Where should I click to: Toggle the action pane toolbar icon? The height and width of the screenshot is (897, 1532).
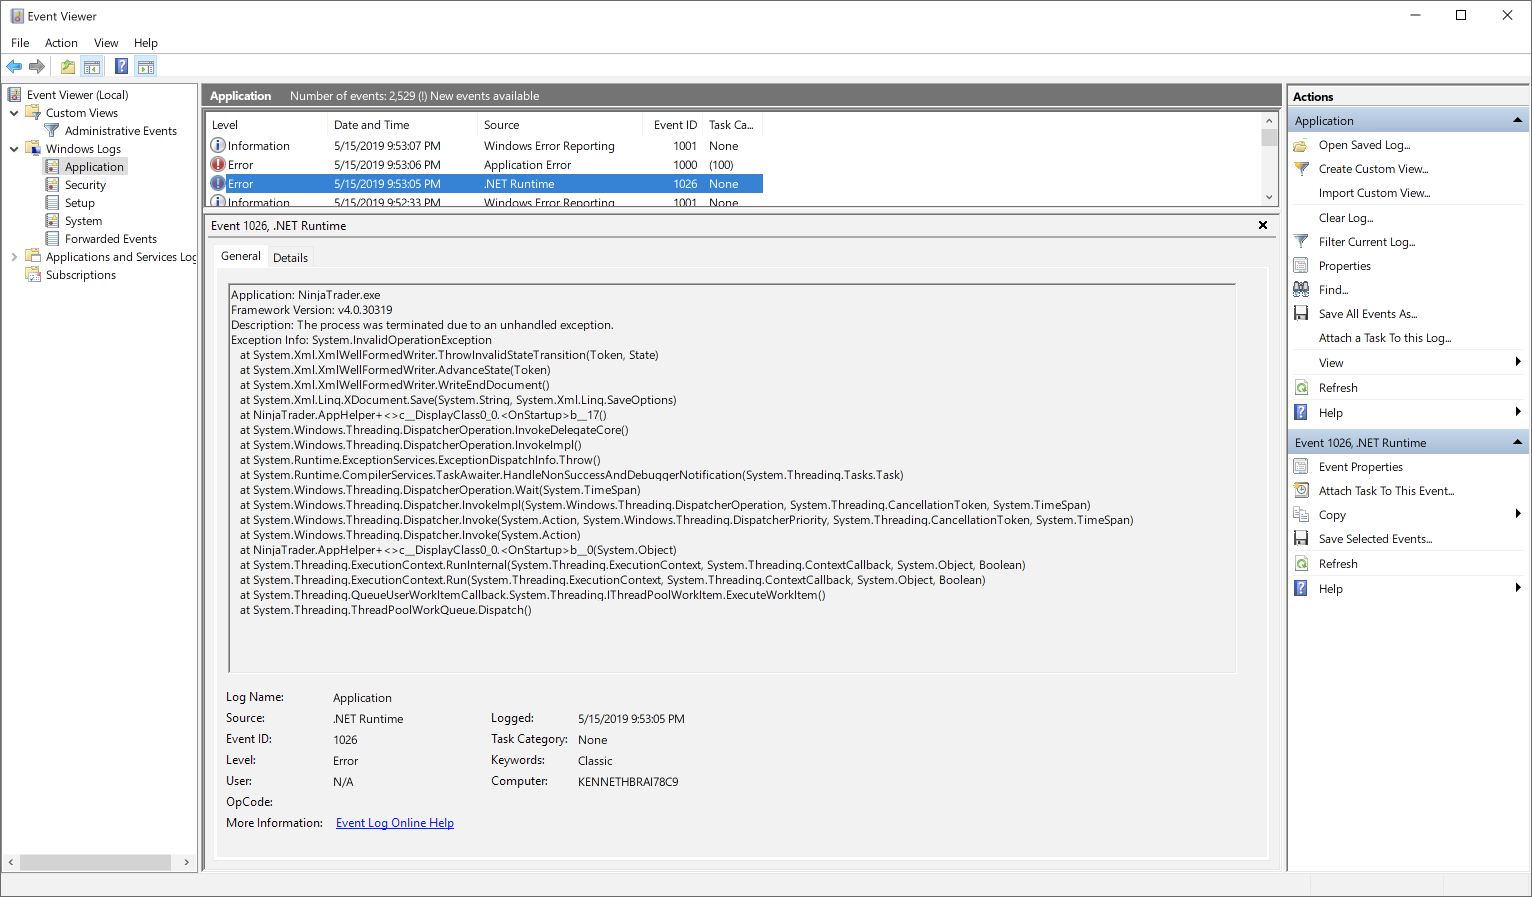tap(146, 67)
